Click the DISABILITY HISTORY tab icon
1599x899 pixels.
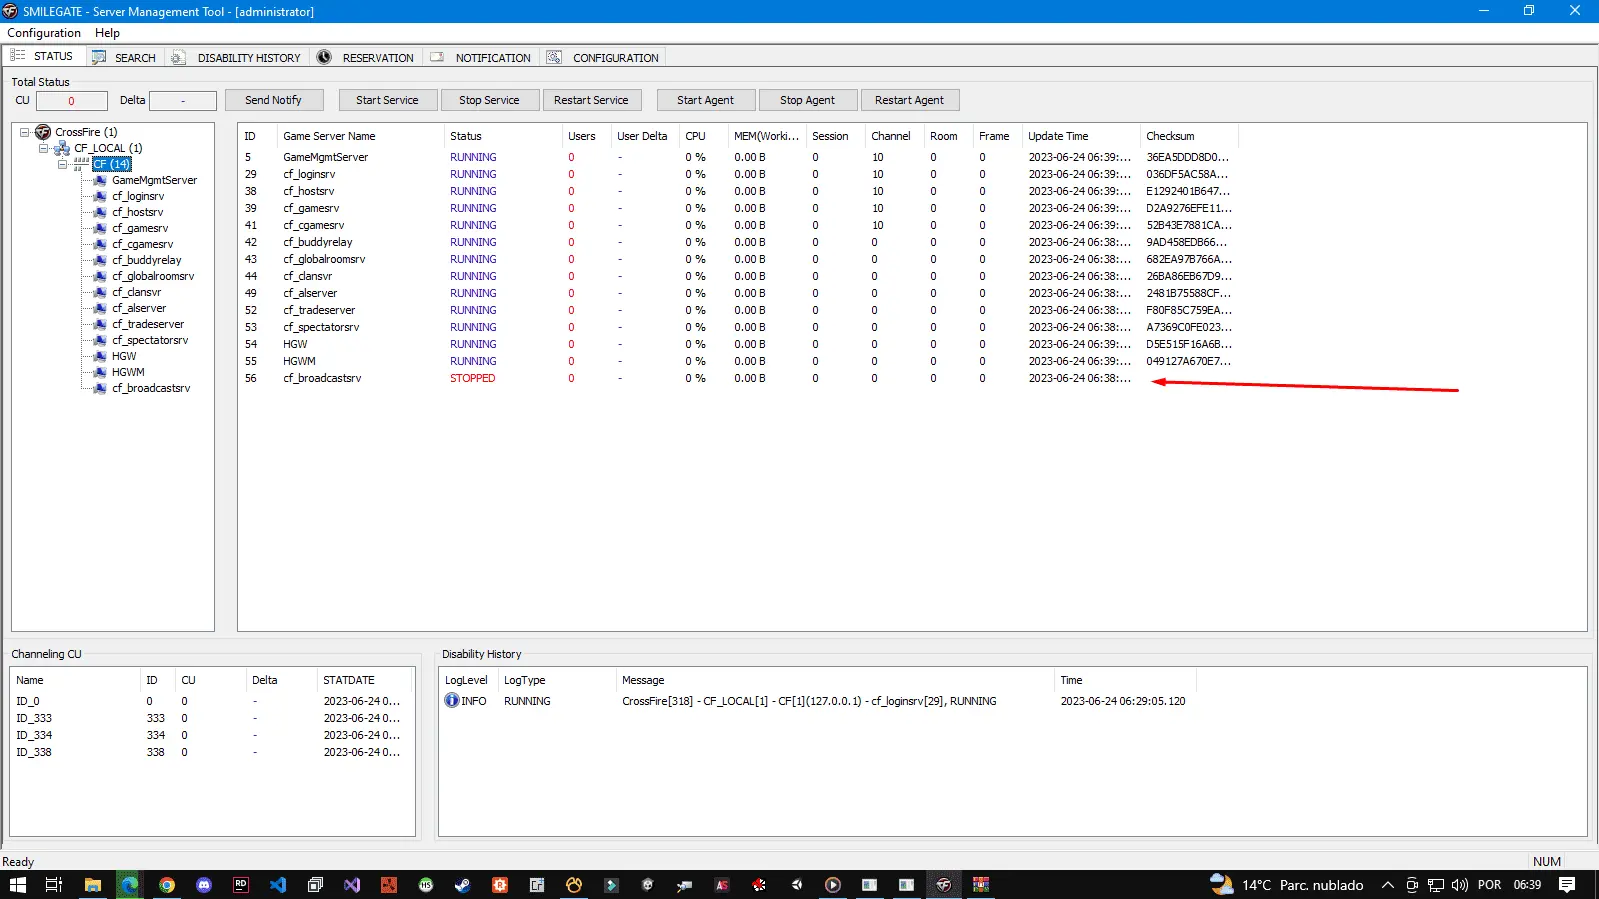[179, 57]
